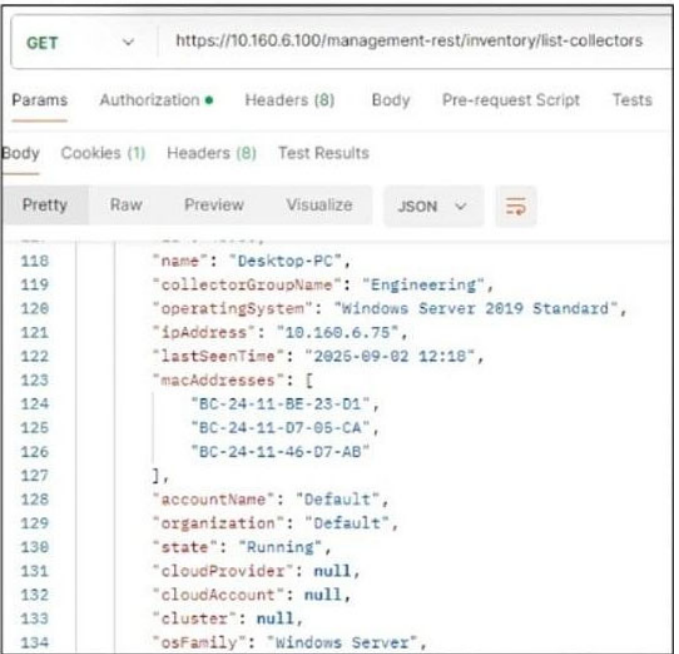Switch to Visualize view

click(319, 205)
